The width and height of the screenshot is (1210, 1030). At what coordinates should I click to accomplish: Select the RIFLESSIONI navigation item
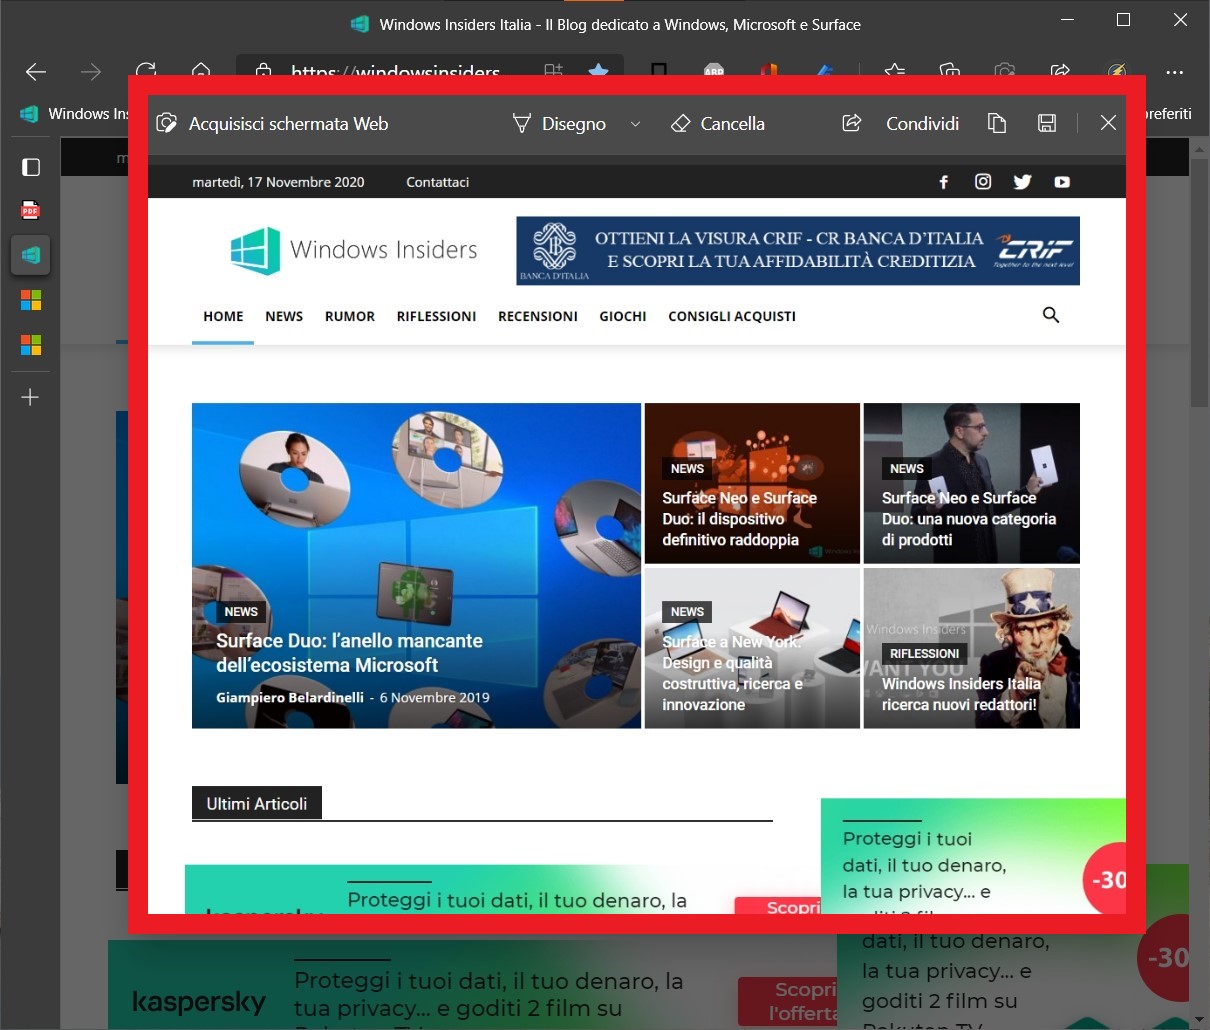[436, 316]
